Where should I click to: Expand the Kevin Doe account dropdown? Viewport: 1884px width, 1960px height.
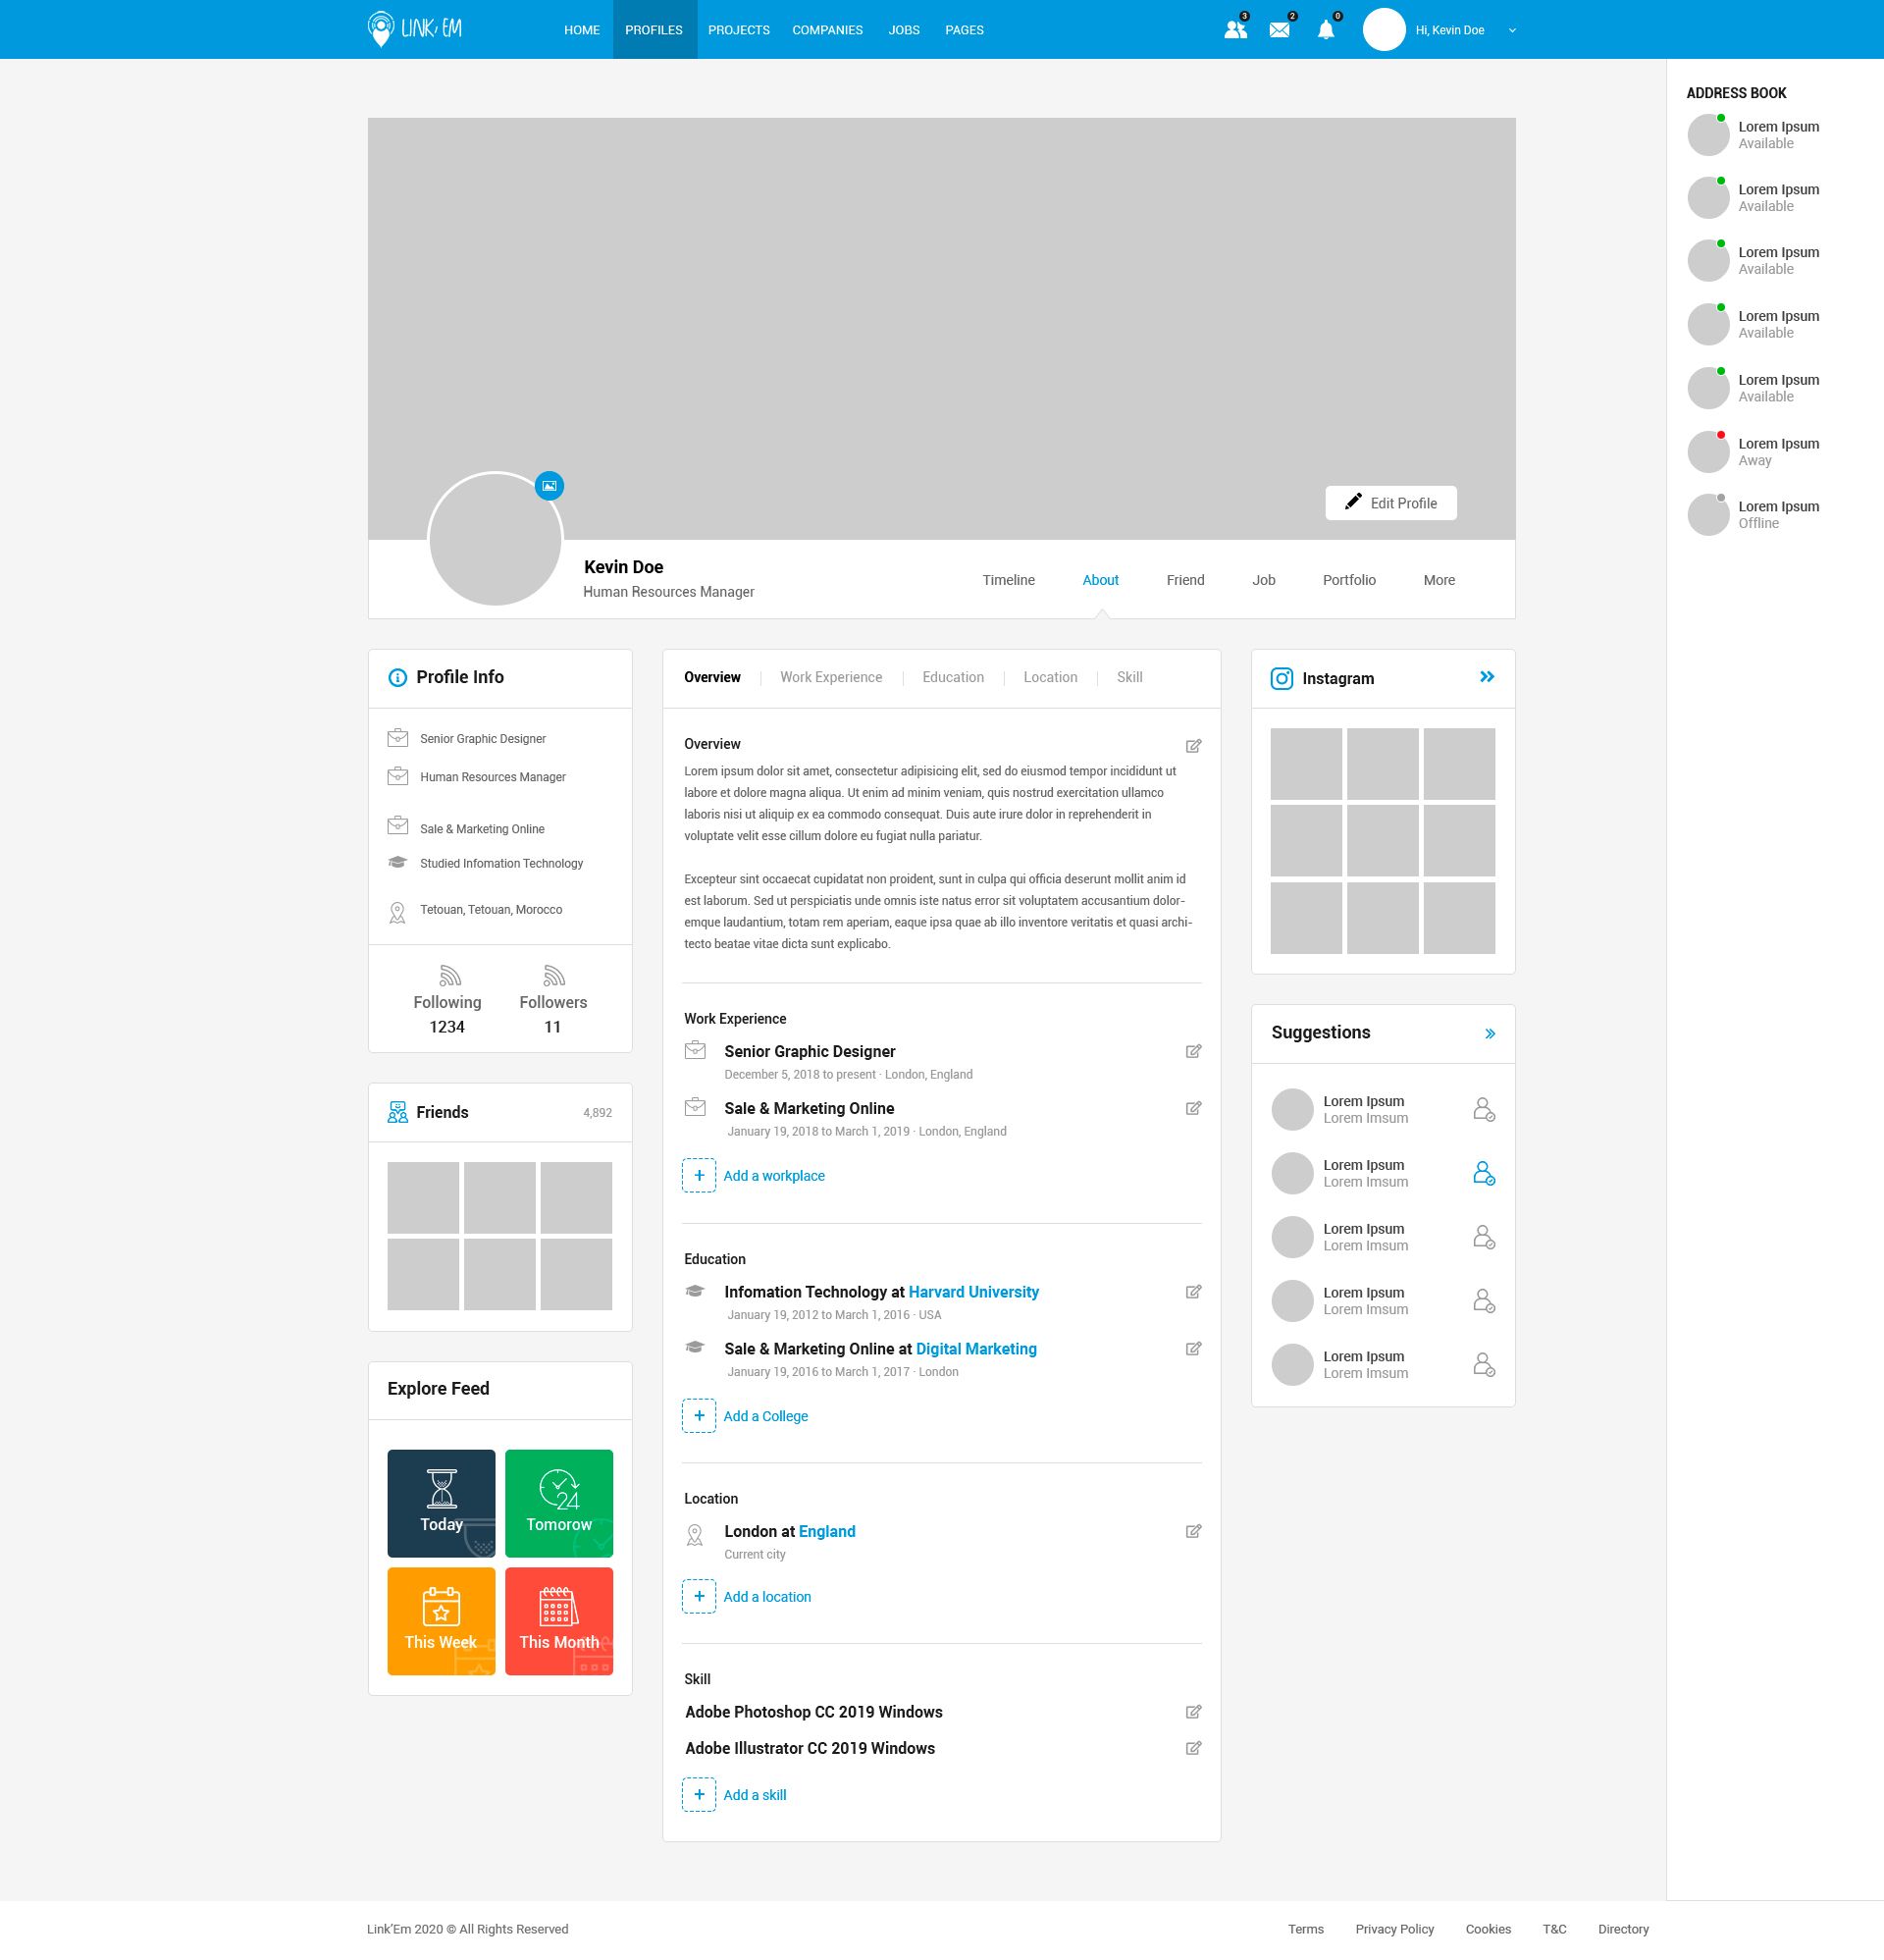click(x=1512, y=30)
